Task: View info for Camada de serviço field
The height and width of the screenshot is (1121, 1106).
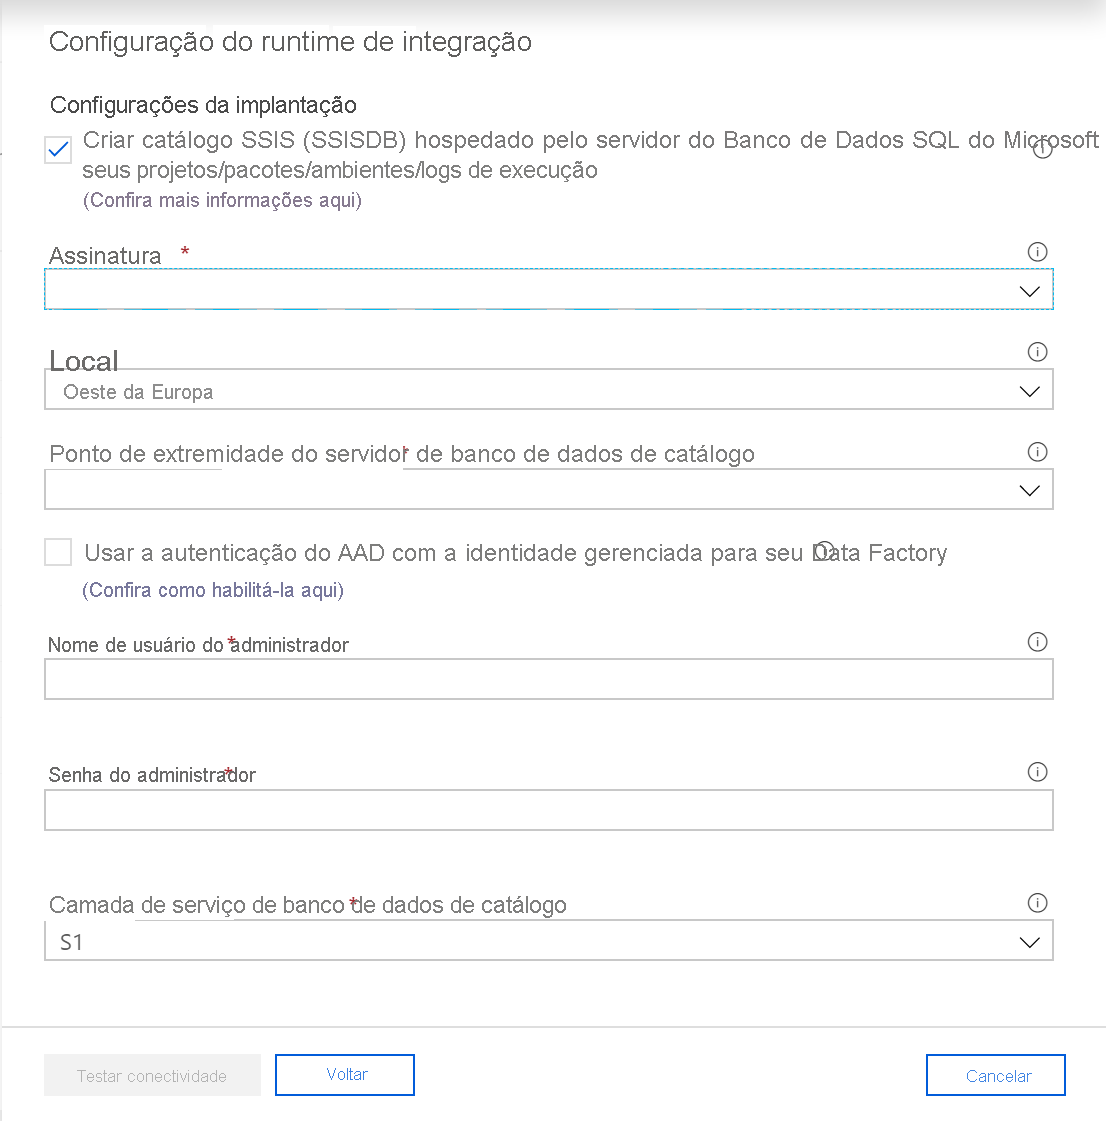Action: 1037,902
